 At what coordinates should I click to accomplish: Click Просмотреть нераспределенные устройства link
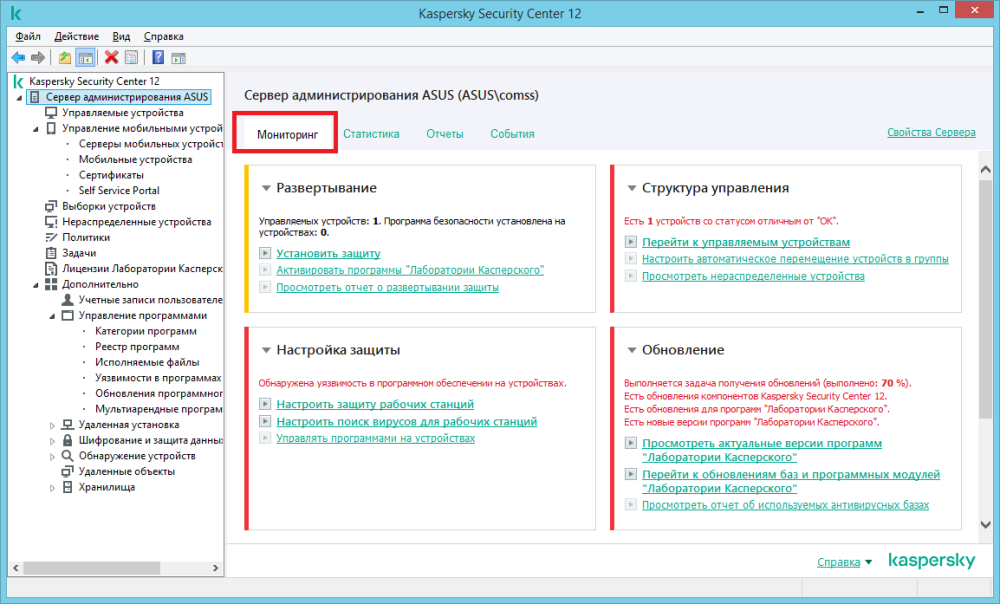tap(753, 276)
